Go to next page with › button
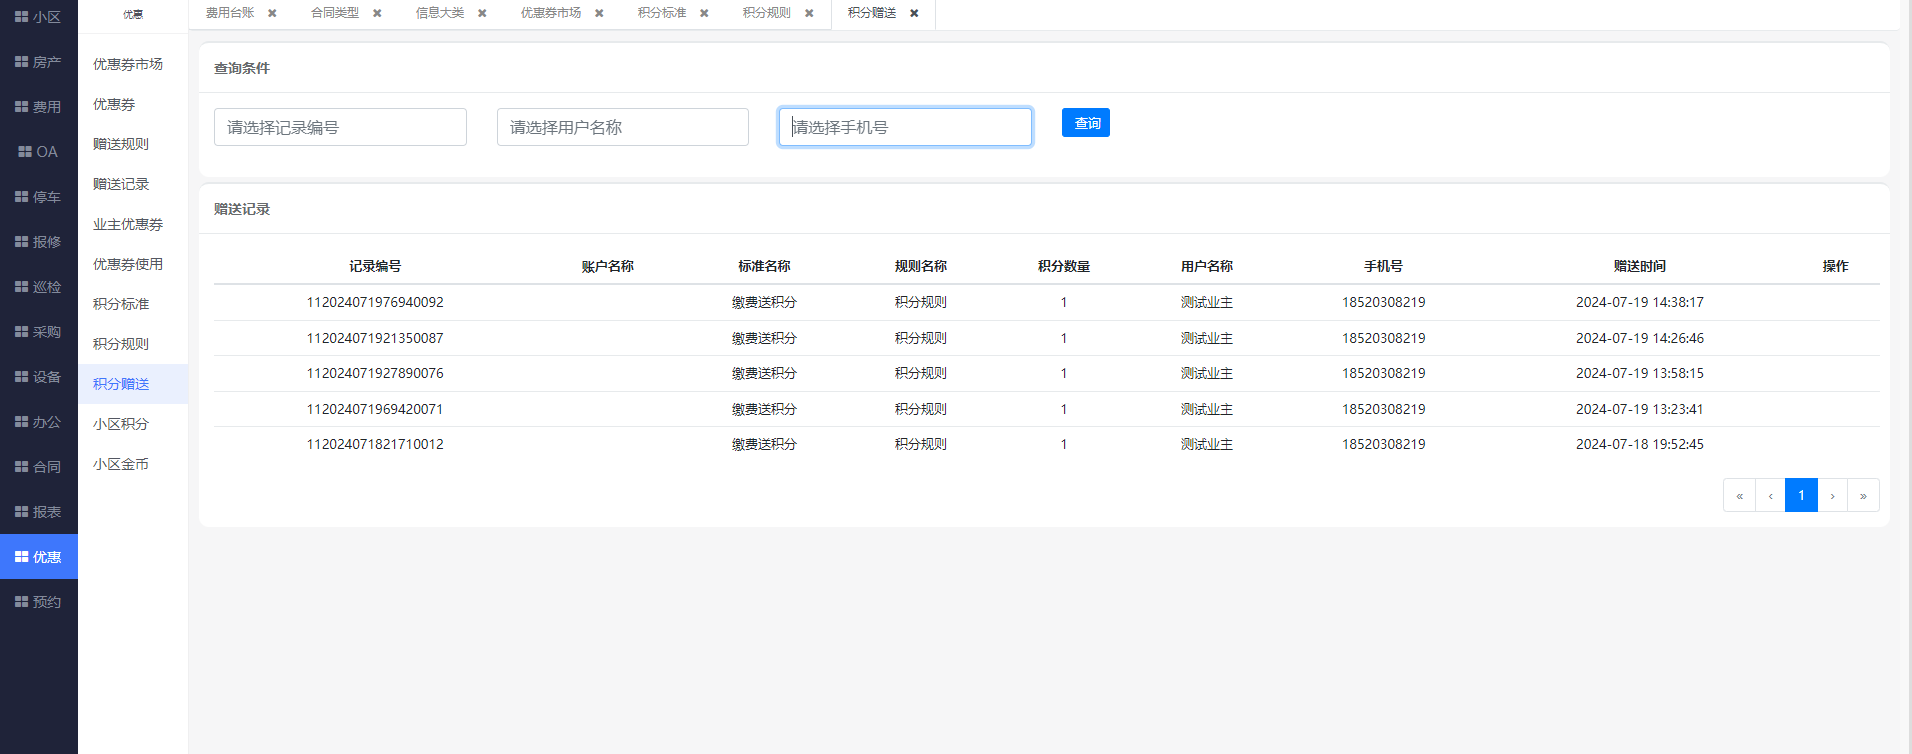1912x754 pixels. click(x=1832, y=495)
